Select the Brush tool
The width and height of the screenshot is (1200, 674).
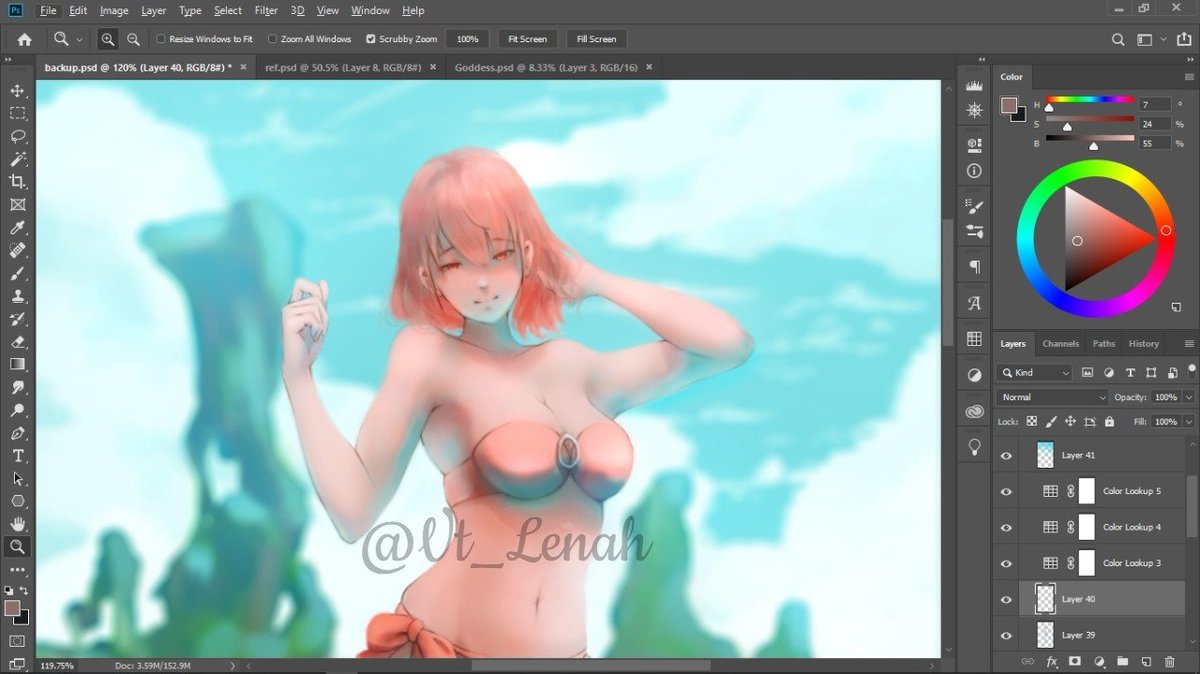coord(17,273)
